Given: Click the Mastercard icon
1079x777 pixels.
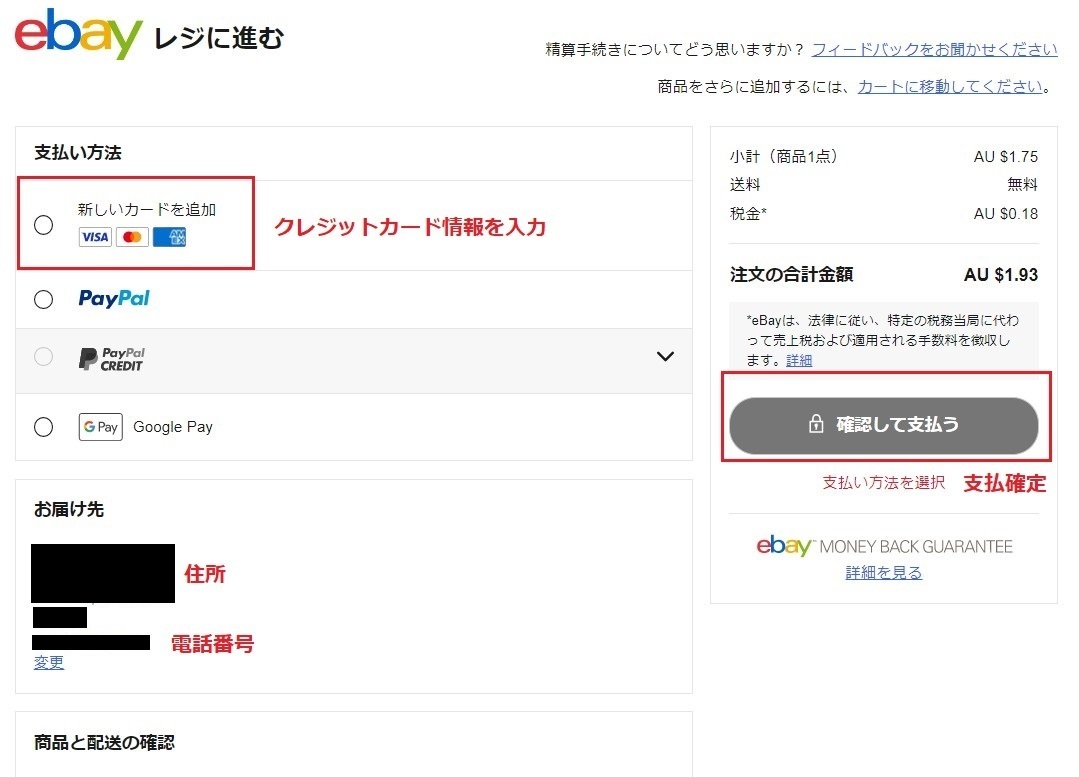Looking at the screenshot, I should pyautogui.click(x=132, y=237).
